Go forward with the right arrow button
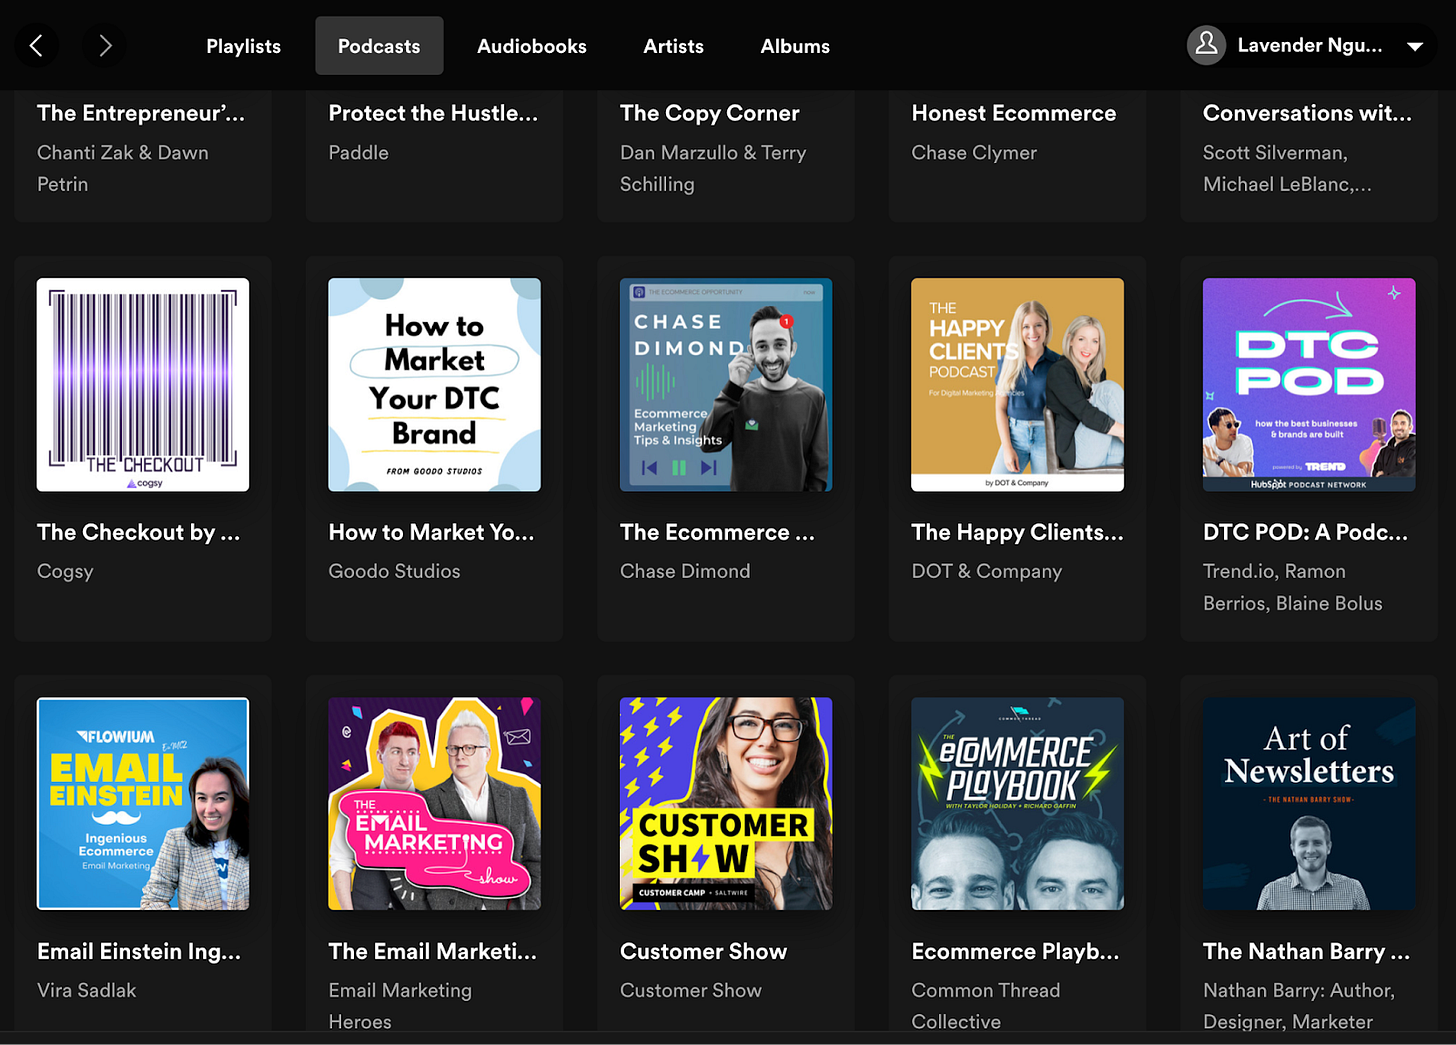1456x1045 pixels. pyautogui.click(x=105, y=46)
